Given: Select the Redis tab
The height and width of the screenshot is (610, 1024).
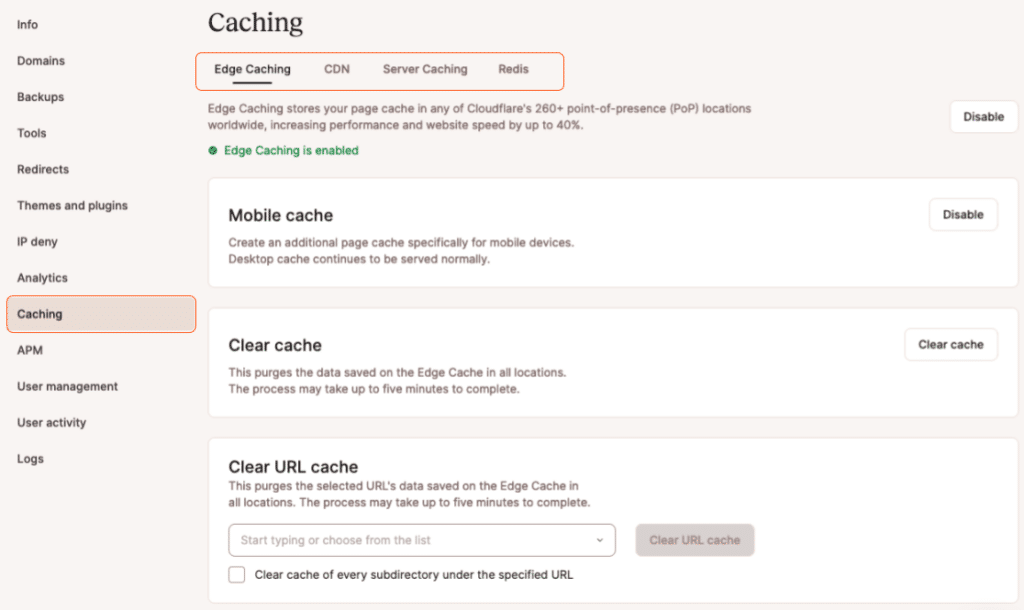Looking at the screenshot, I should tap(513, 69).
